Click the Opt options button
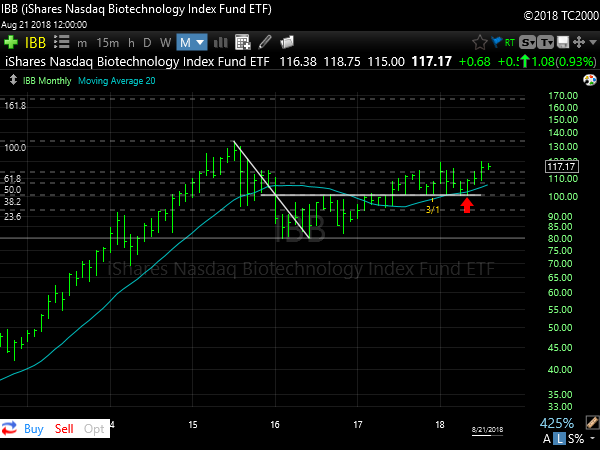The image size is (600, 450). coord(94,429)
